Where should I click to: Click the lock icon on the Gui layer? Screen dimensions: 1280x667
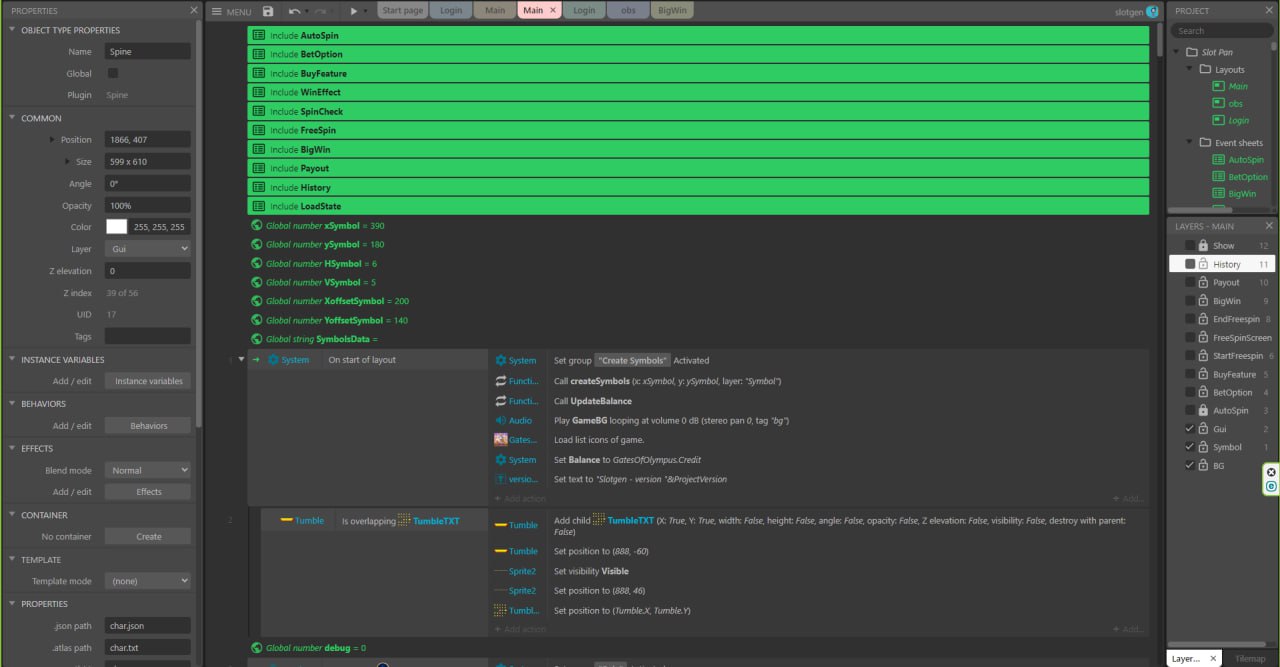[1204, 429]
